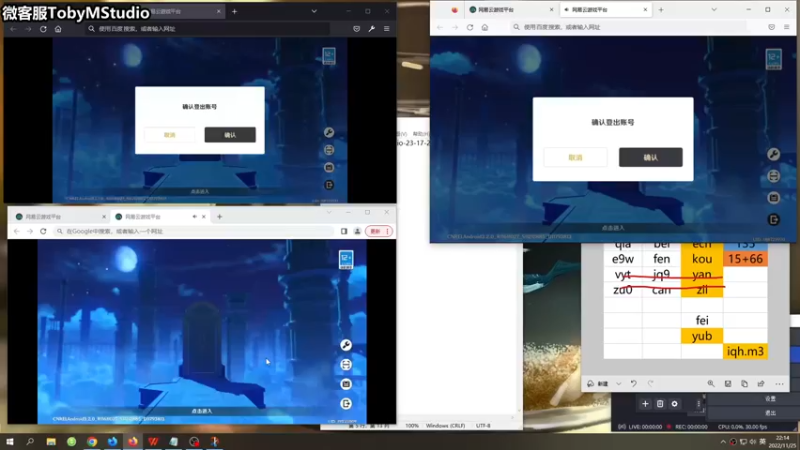
Task: Click 取消 in top-right Firefox logout dialog
Action: point(576,157)
